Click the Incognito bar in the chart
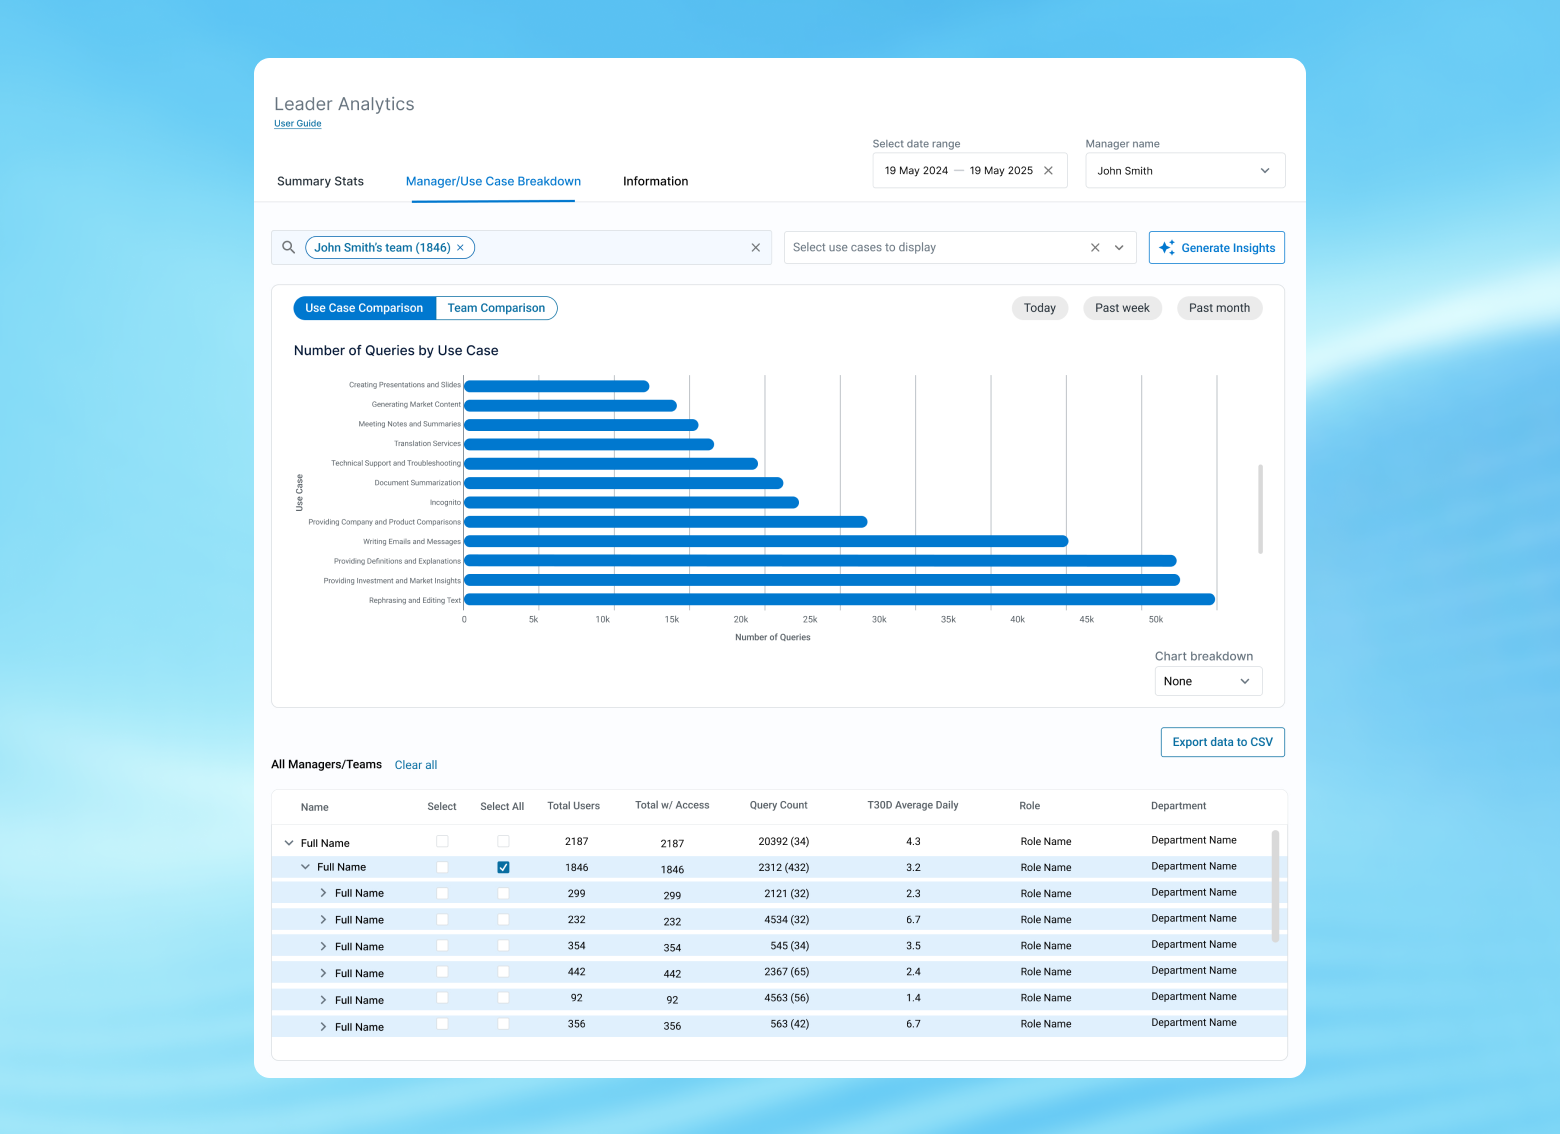This screenshot has height=1134, width=1560. (x=631, y=502)
